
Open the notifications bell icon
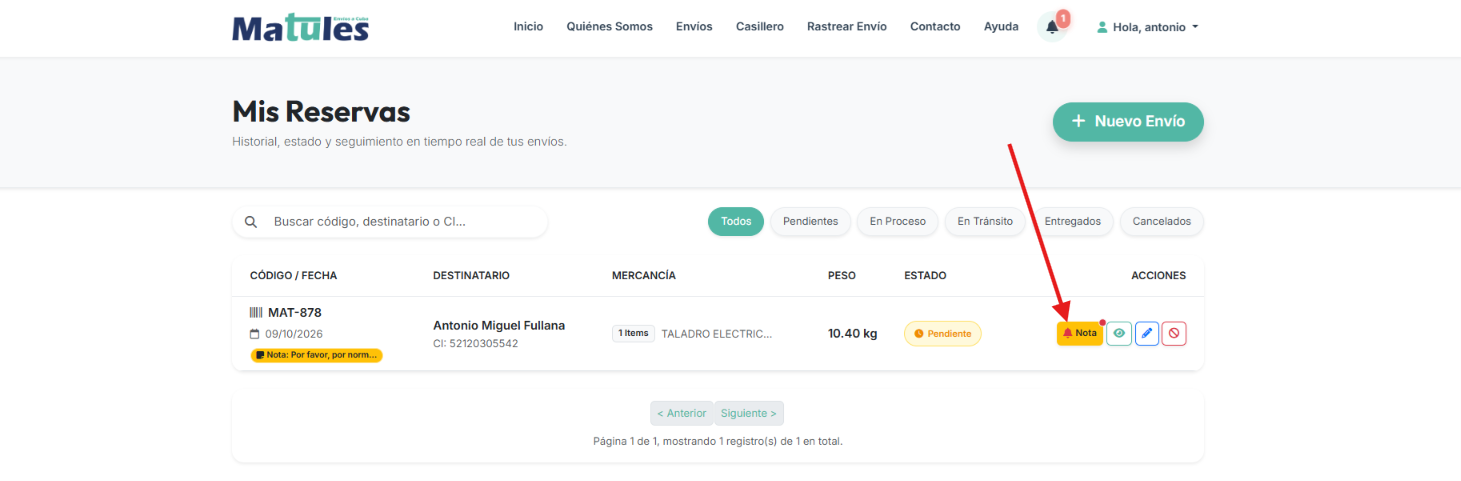tap(1052, 27)
